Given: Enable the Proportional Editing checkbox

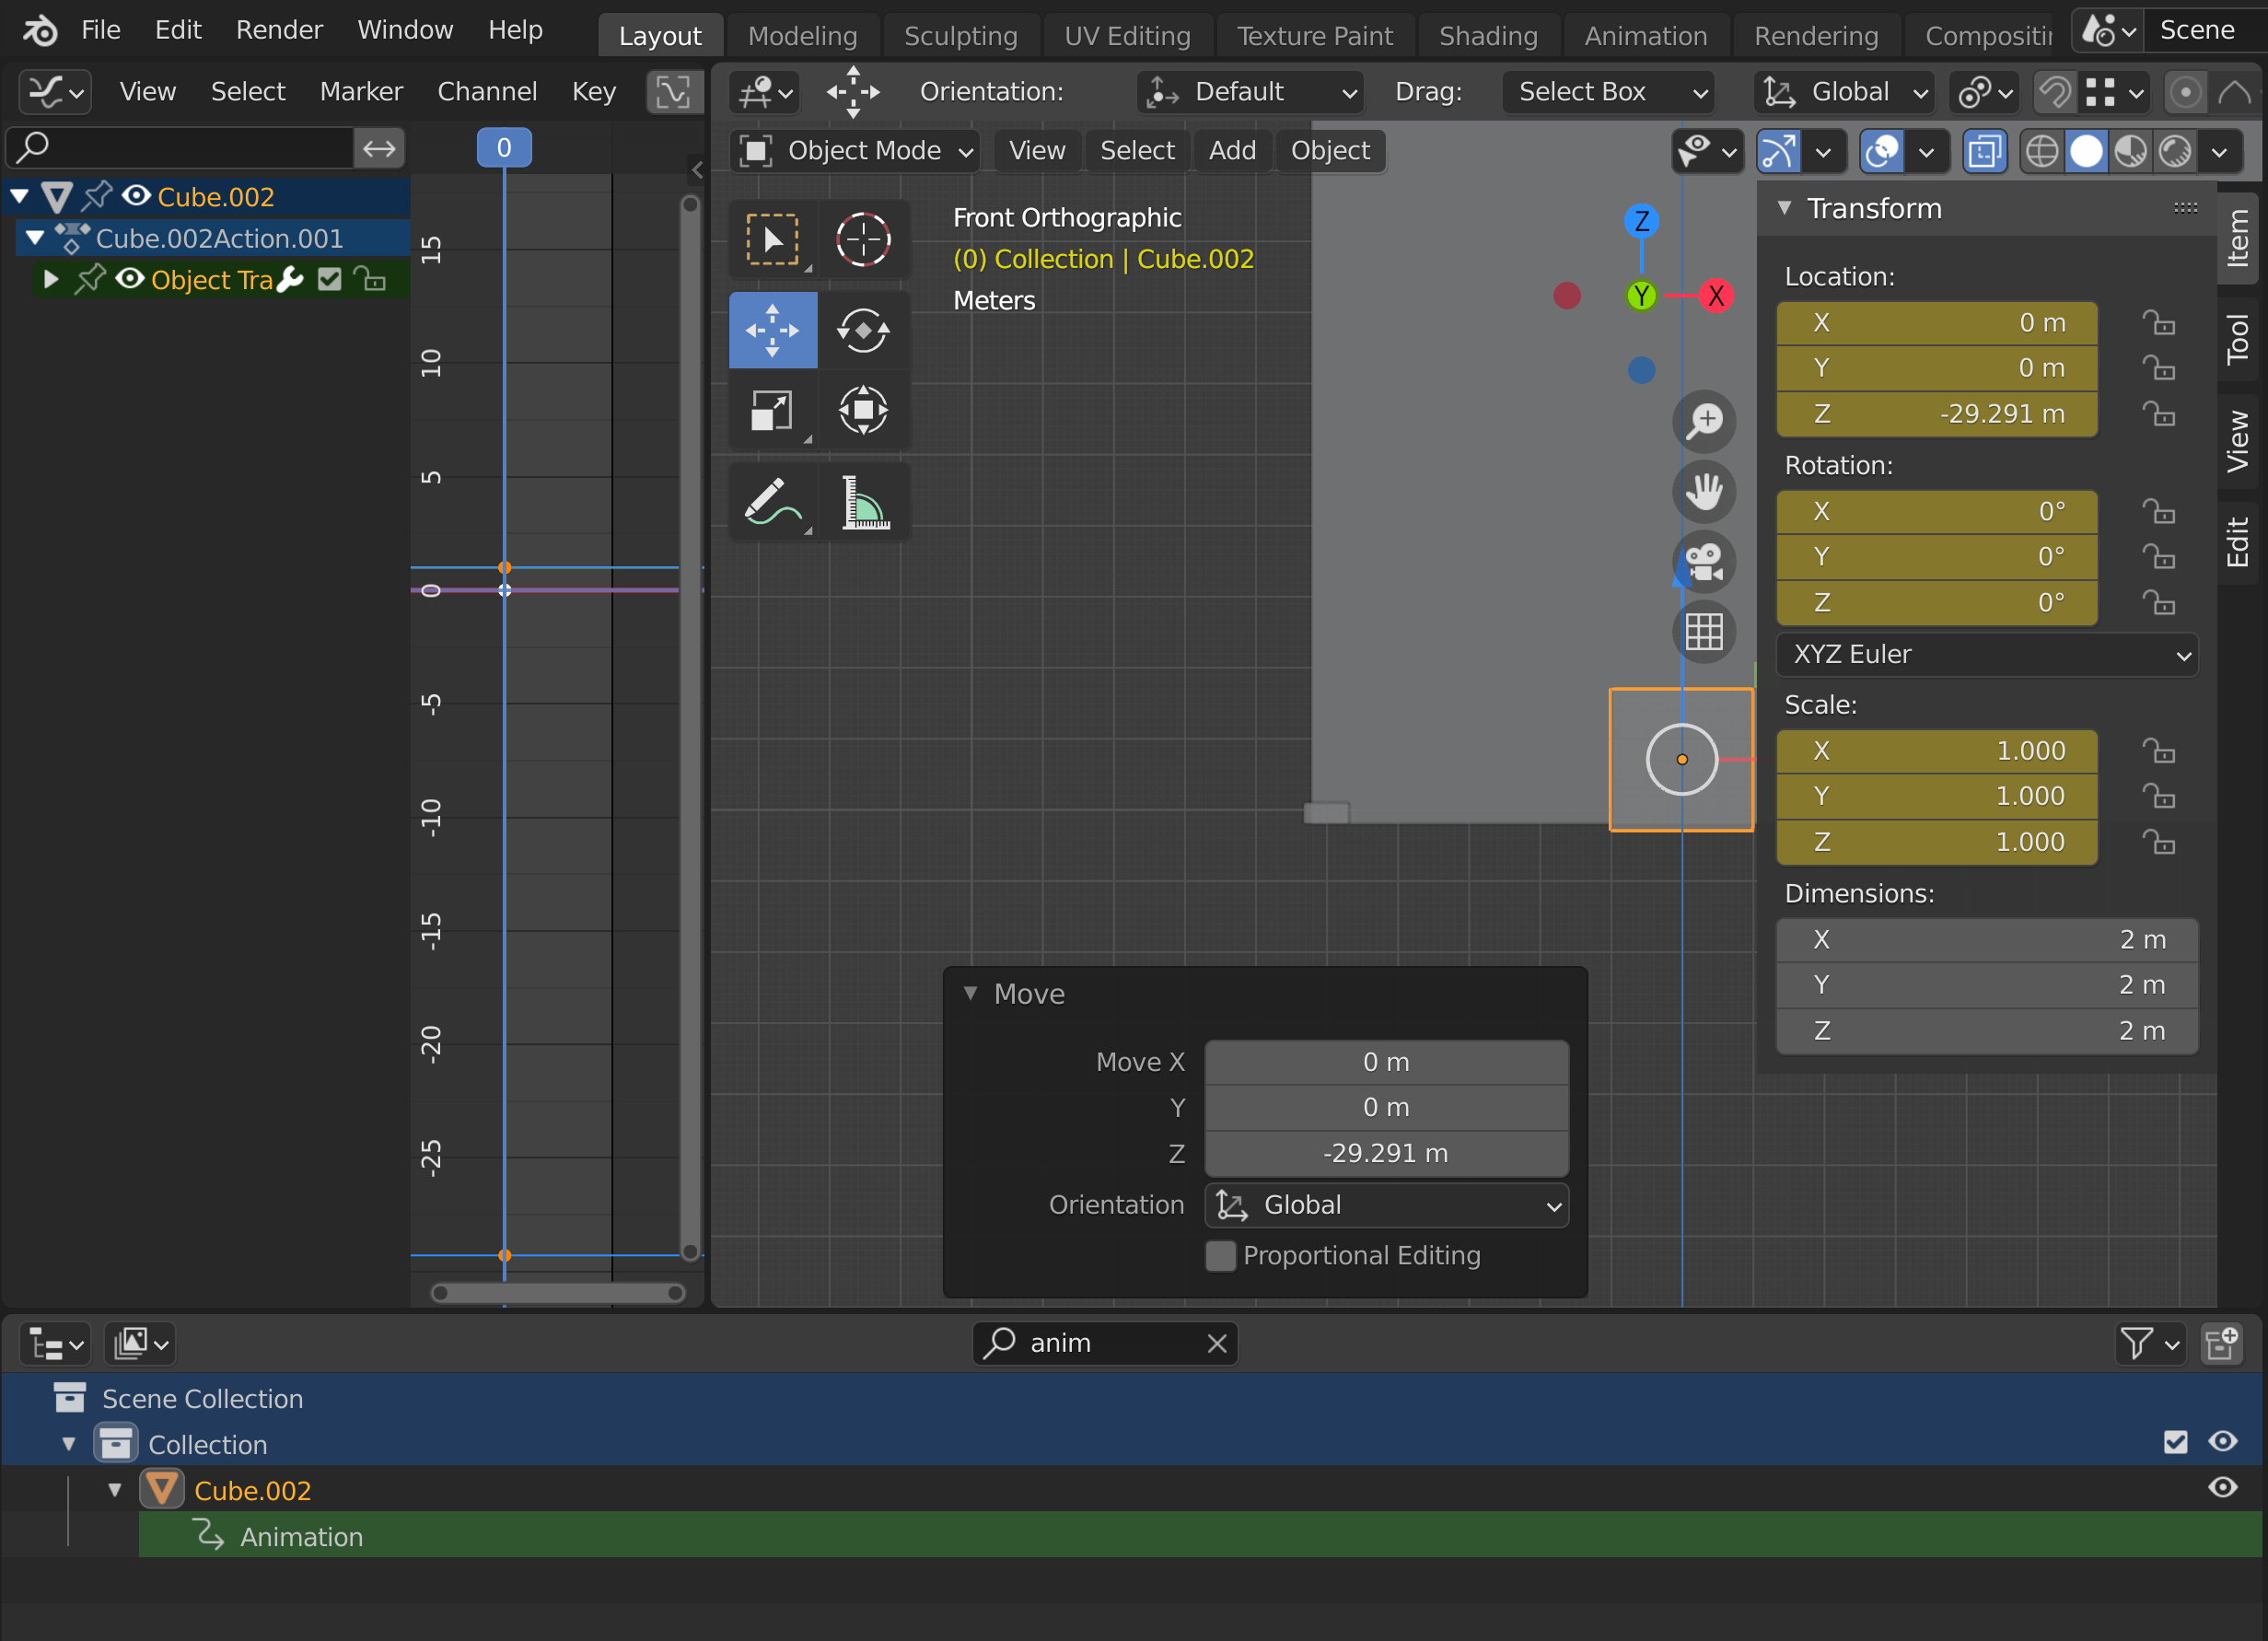Looking at the screenshot, I should coord(1220,1255).
